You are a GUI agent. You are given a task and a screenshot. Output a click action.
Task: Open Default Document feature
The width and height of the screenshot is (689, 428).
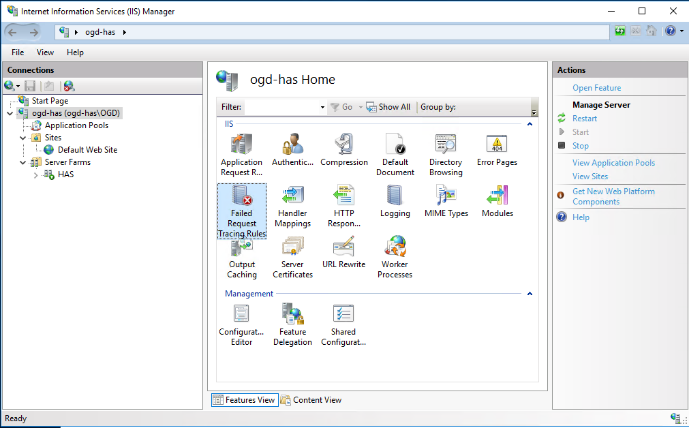395,155
